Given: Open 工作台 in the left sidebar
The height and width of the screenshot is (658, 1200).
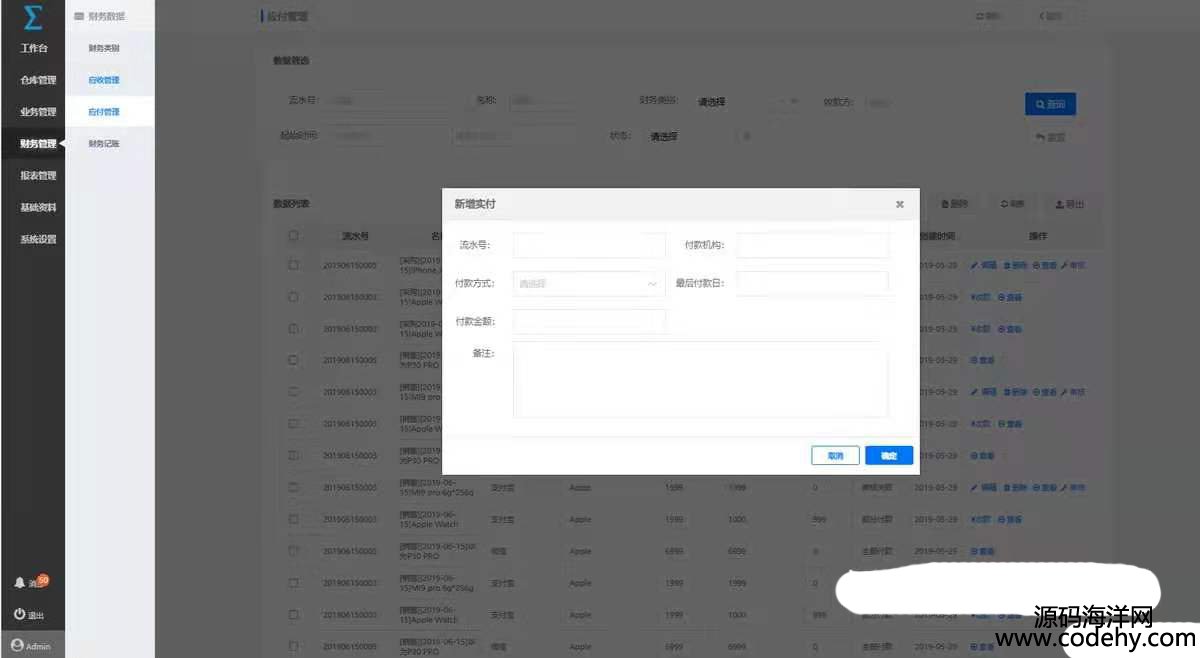Looking at the screenshot, I should (32, 48).
